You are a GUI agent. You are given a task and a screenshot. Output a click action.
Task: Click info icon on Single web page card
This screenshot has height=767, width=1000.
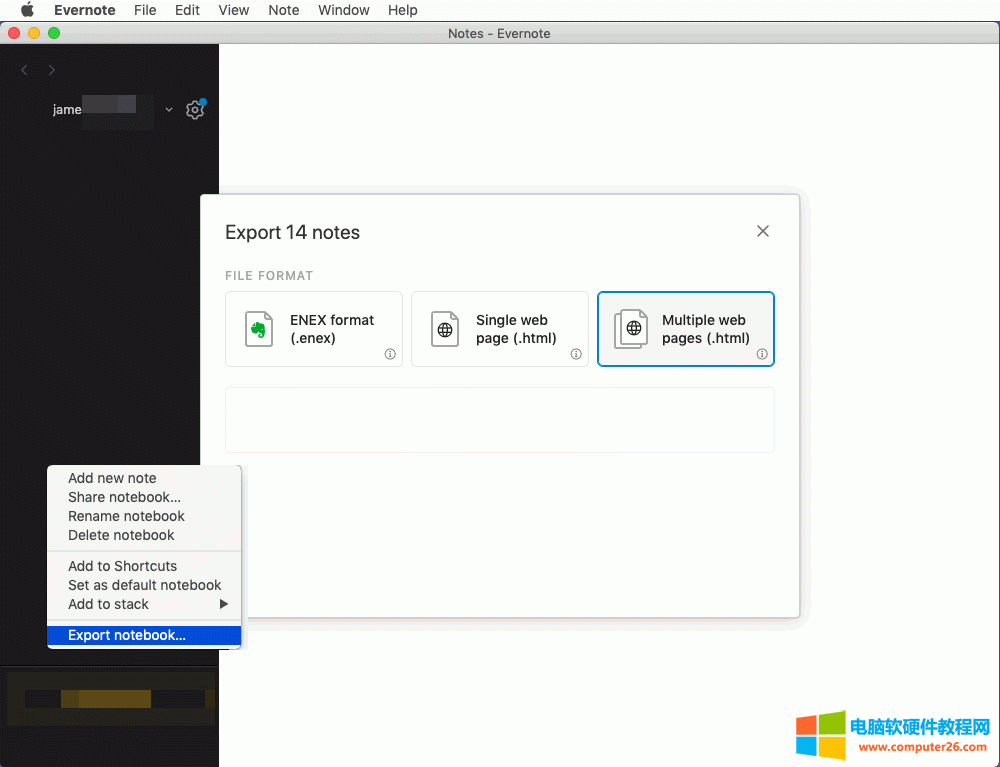(x=576, y=354)
